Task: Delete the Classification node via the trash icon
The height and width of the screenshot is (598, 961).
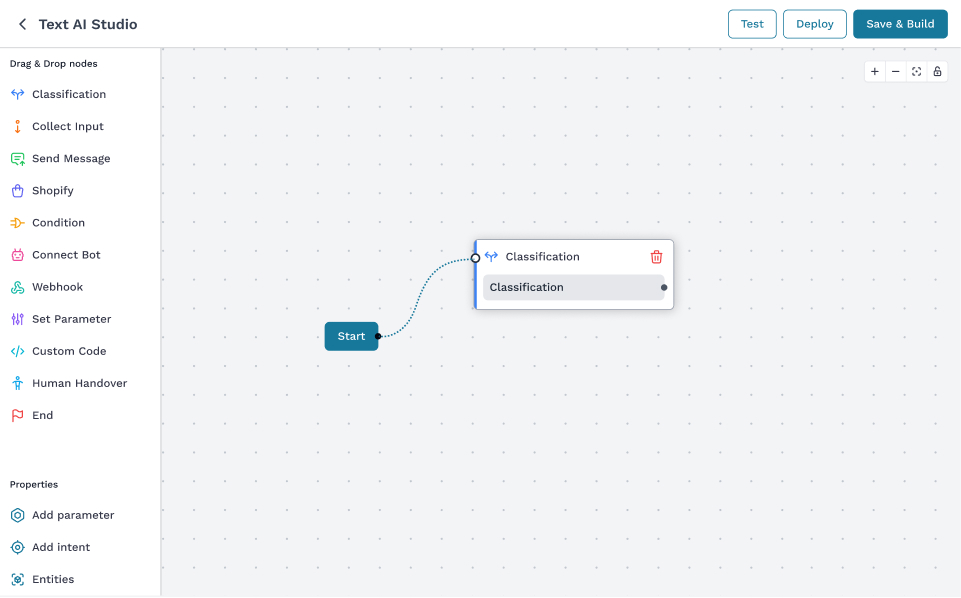Action: [657, 257]
